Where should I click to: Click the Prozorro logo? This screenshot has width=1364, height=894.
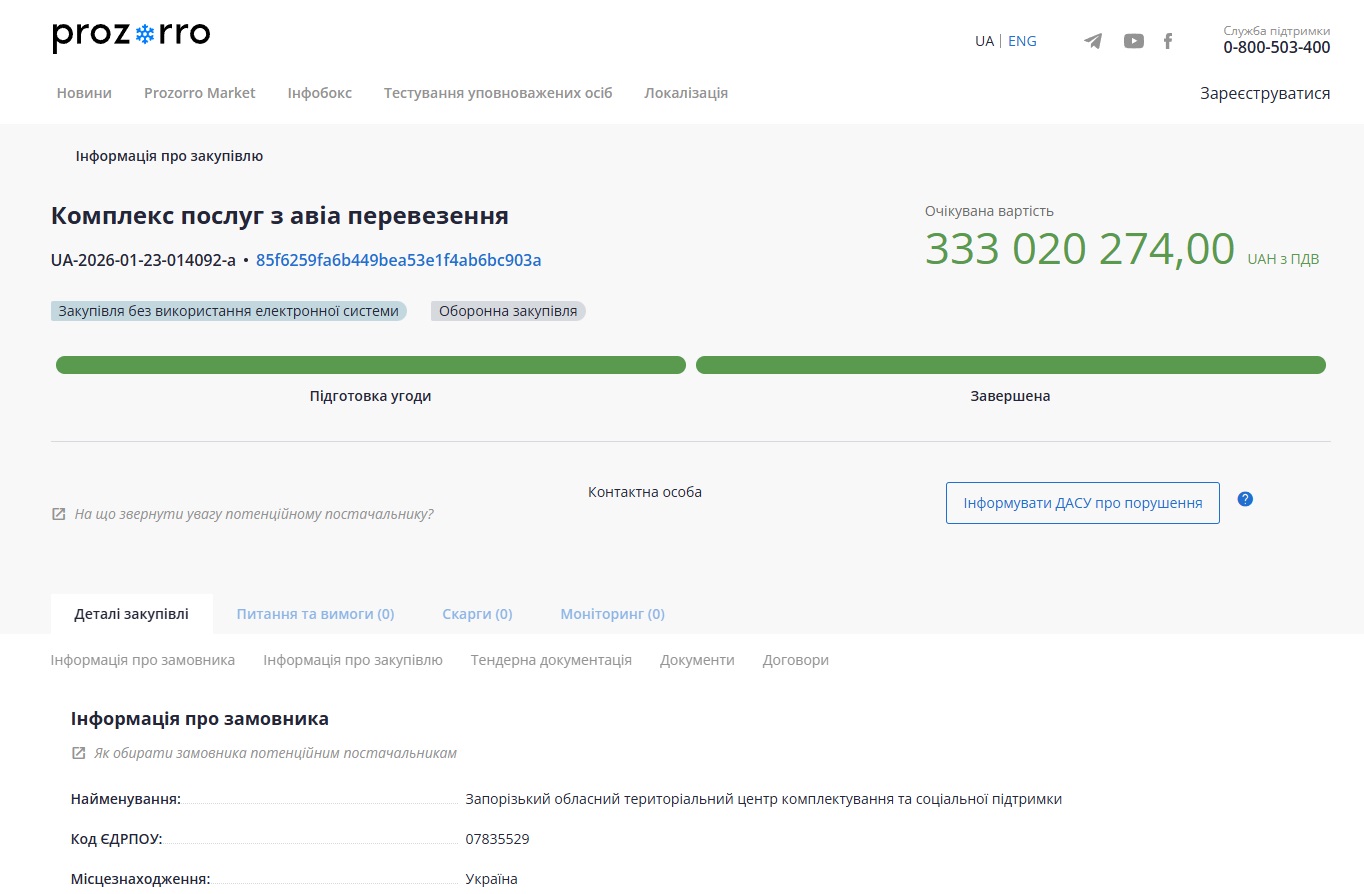131,37
